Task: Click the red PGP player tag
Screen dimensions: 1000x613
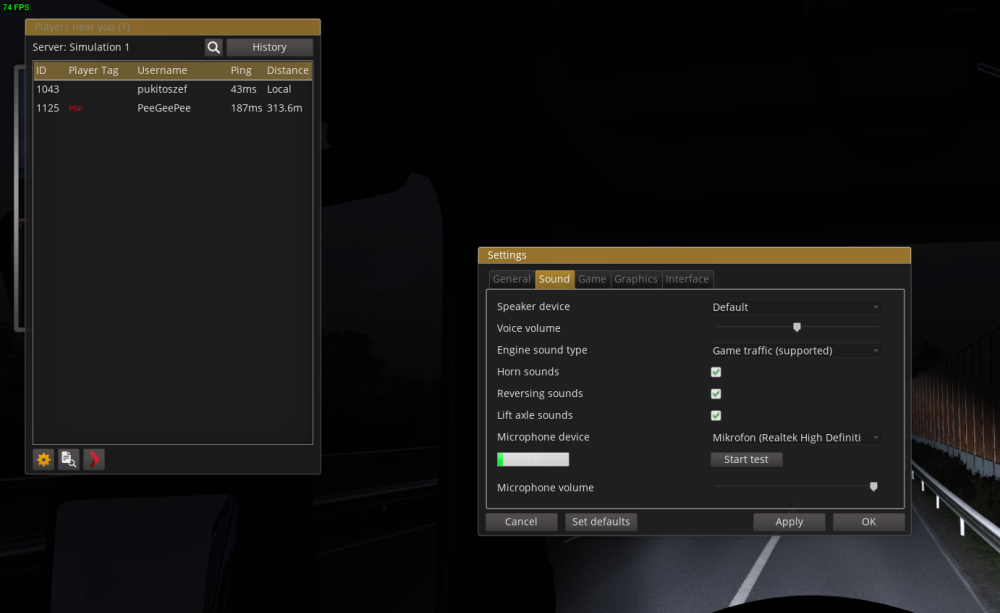Action: [75, 108]
